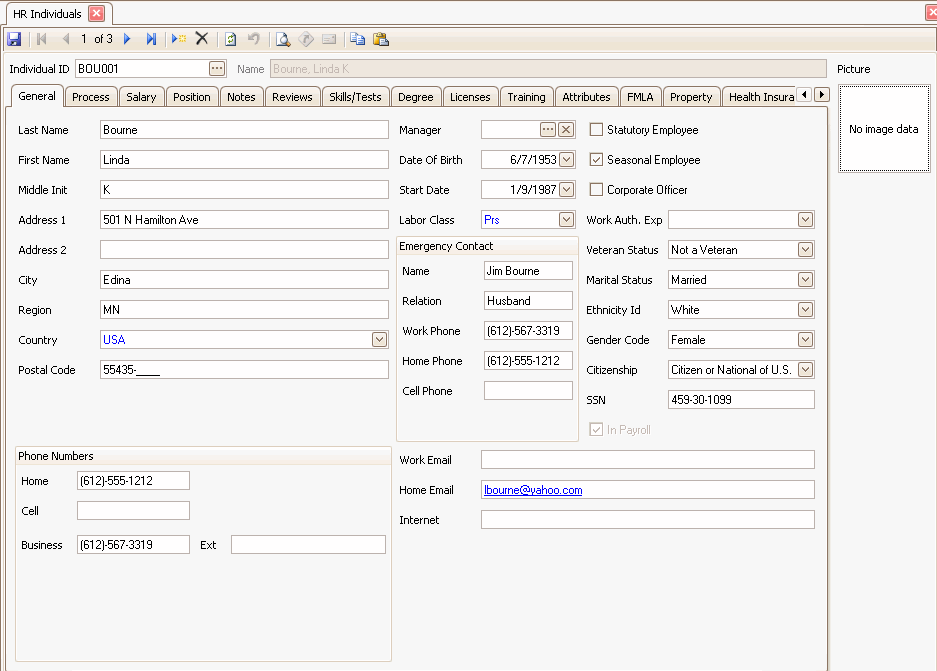937x671 pixels.
Task: Click the lbourne@yahoo.com home email link
Action: pyautogui.click(x=533, y=490)
